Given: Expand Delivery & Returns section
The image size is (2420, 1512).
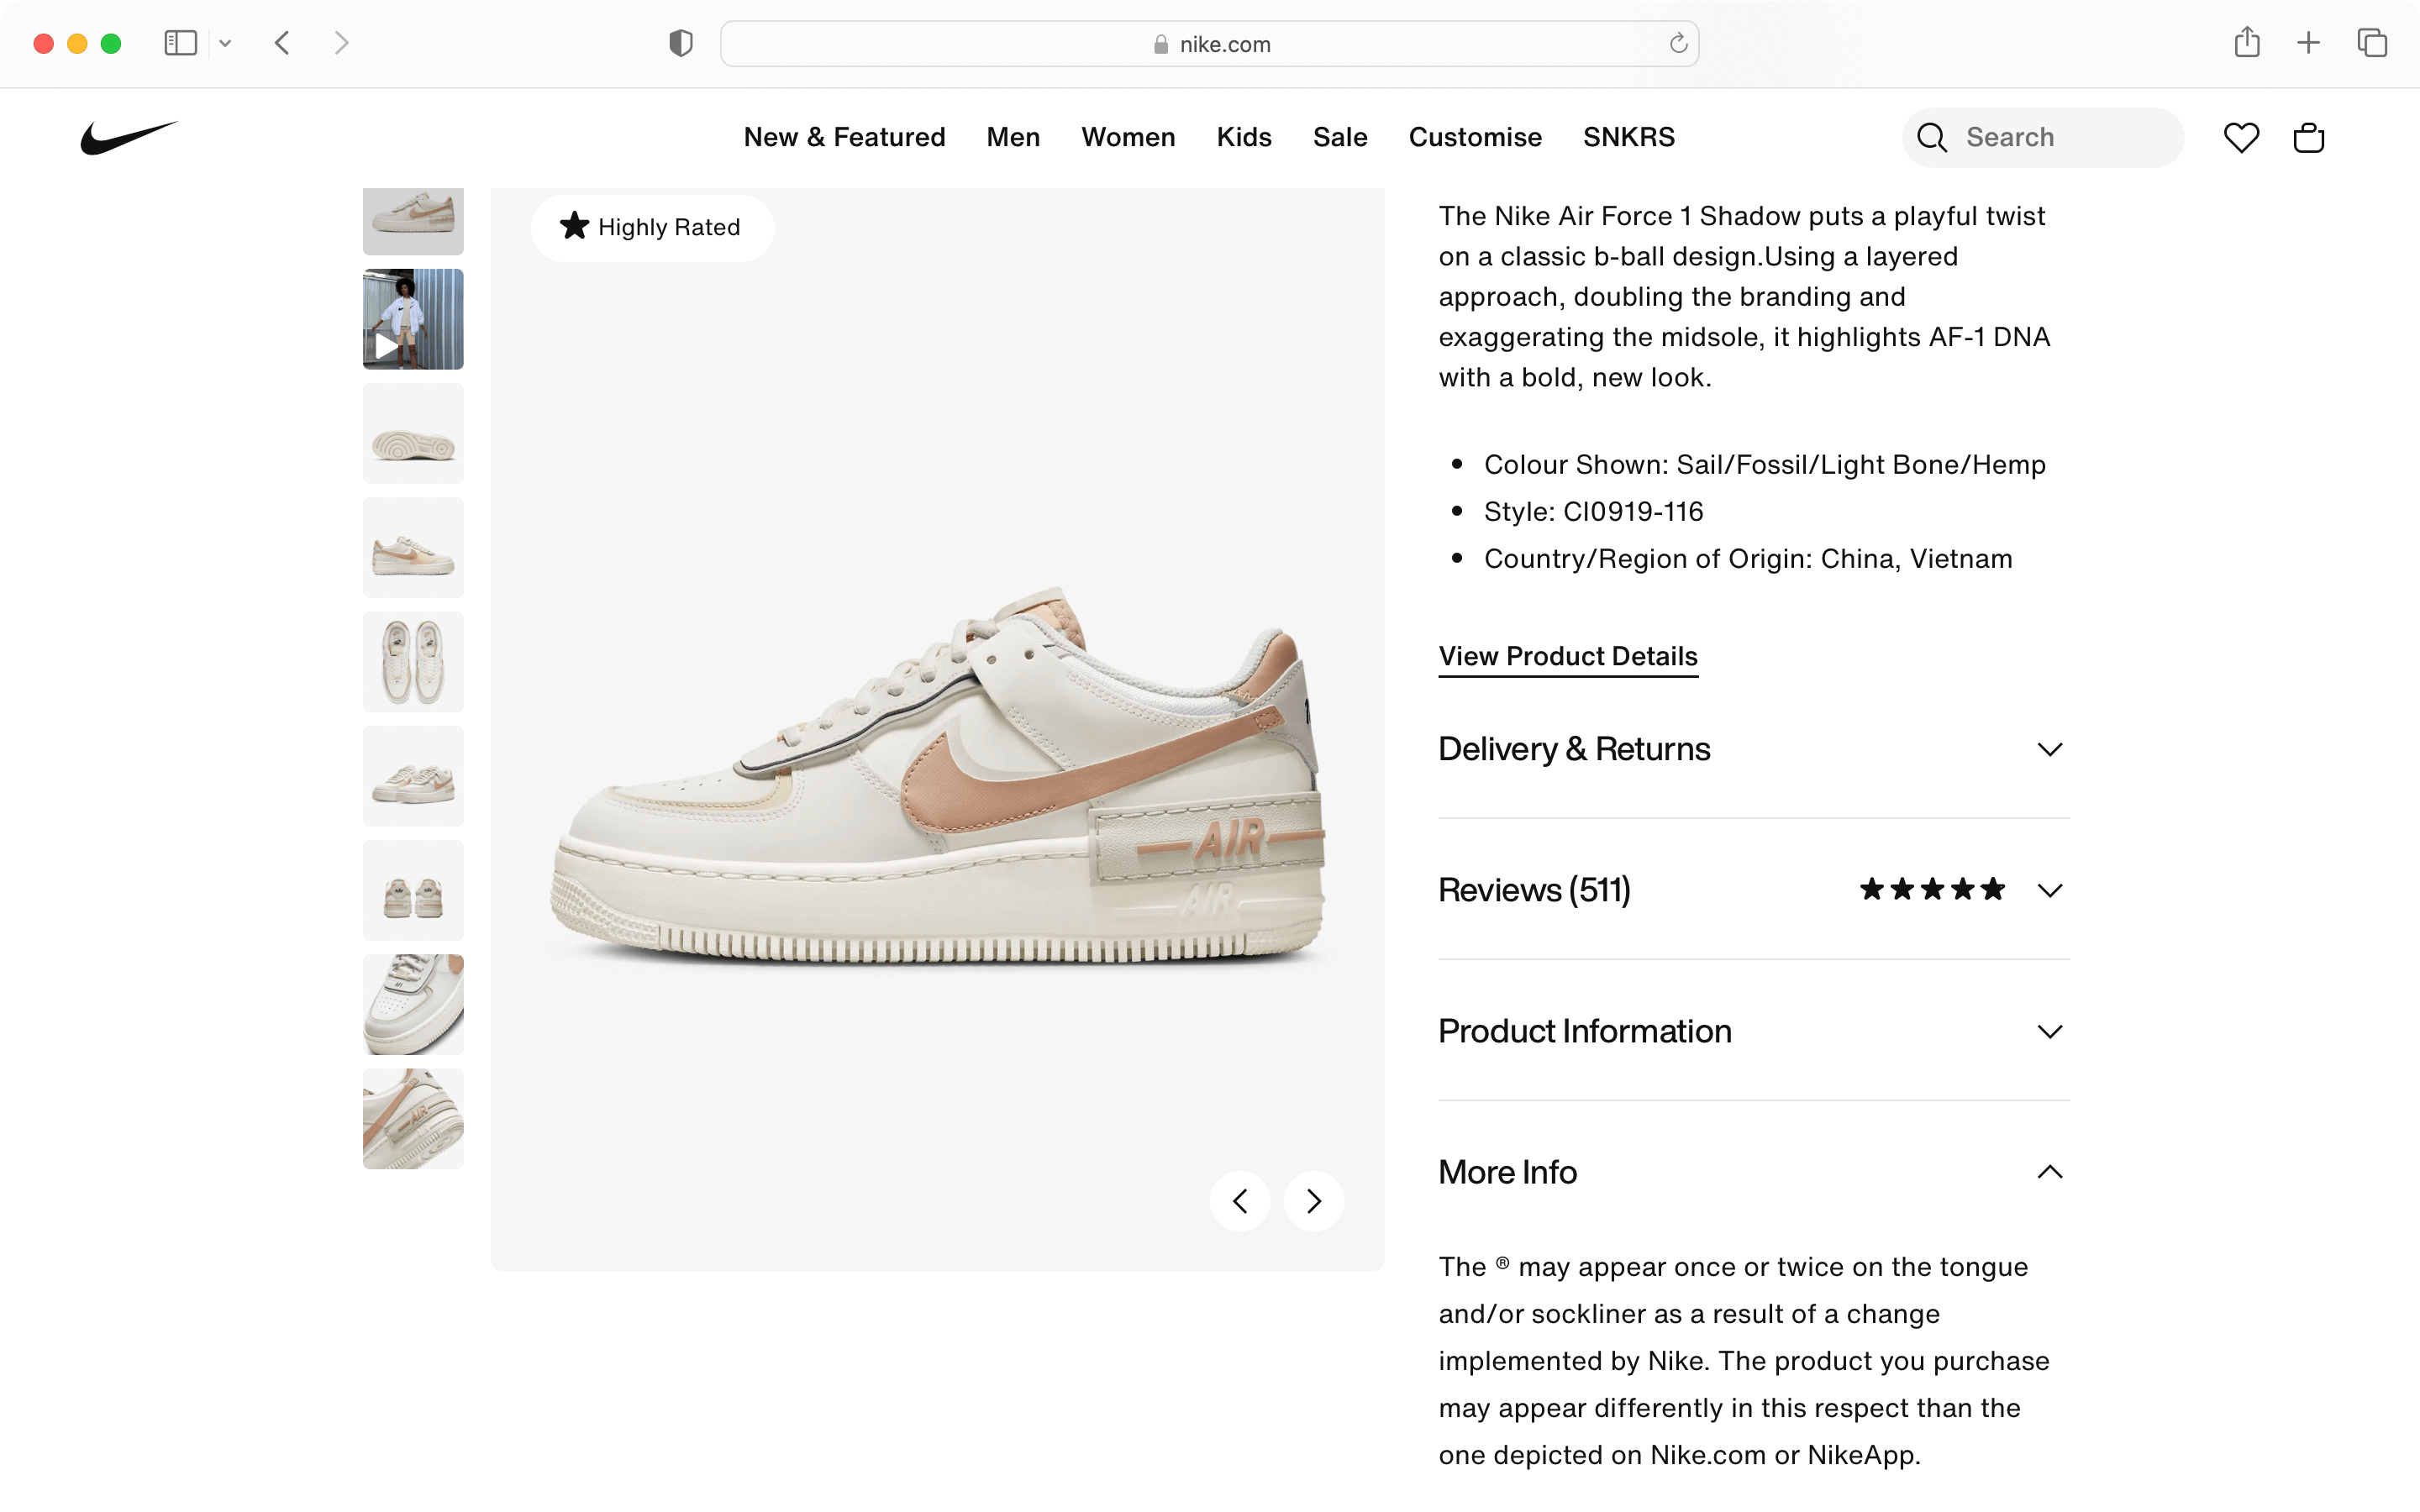Looking at the screenshot, I should (1754, 749).
